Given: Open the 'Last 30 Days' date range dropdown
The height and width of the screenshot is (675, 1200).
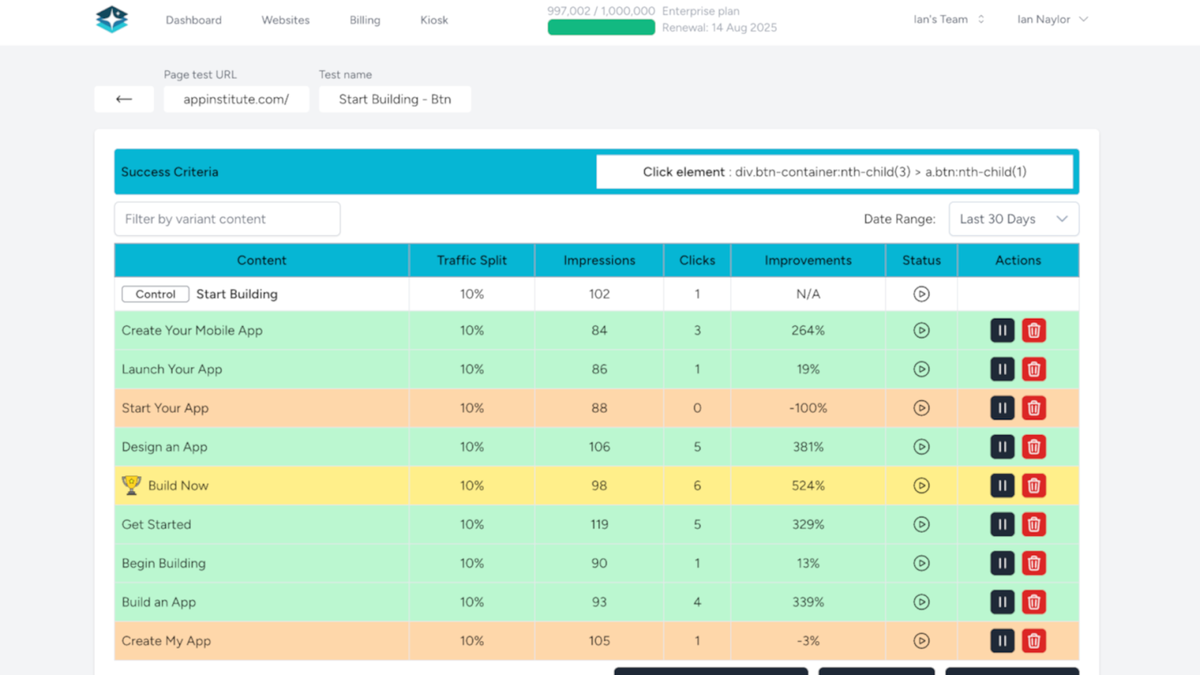Looking at the screenshot, I should [1013, 218].
